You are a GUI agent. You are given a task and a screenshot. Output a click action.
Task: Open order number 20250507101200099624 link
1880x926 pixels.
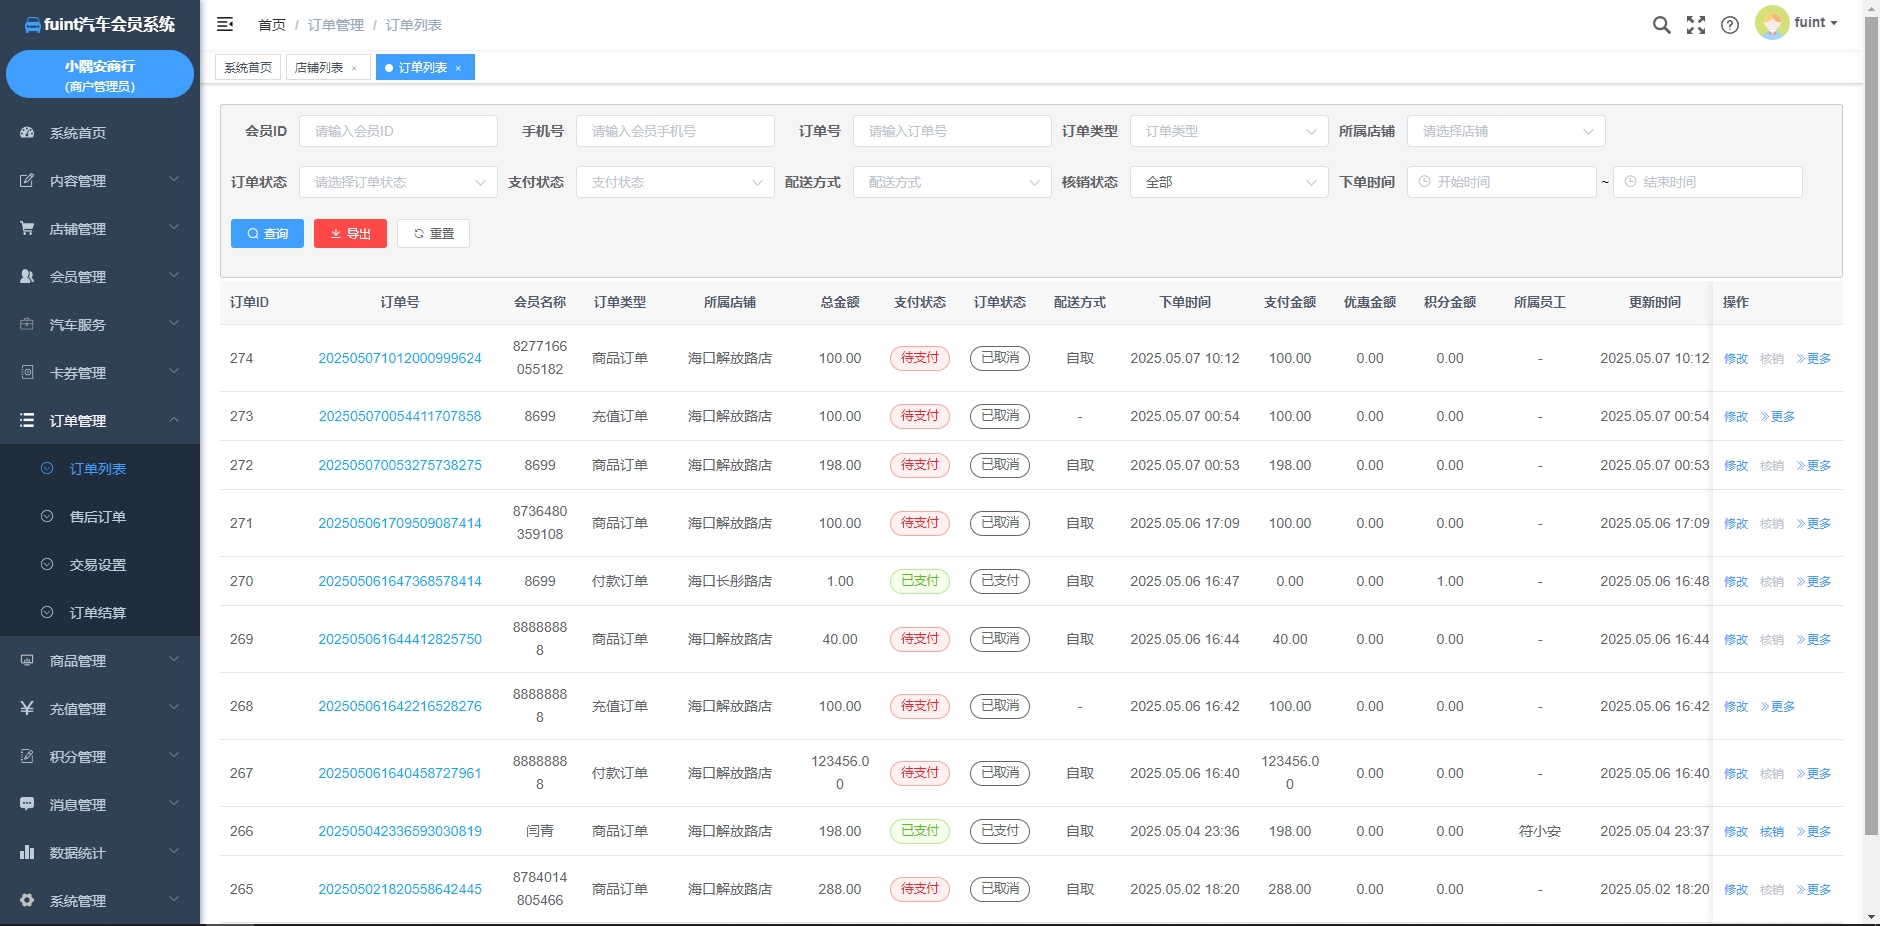399,358
